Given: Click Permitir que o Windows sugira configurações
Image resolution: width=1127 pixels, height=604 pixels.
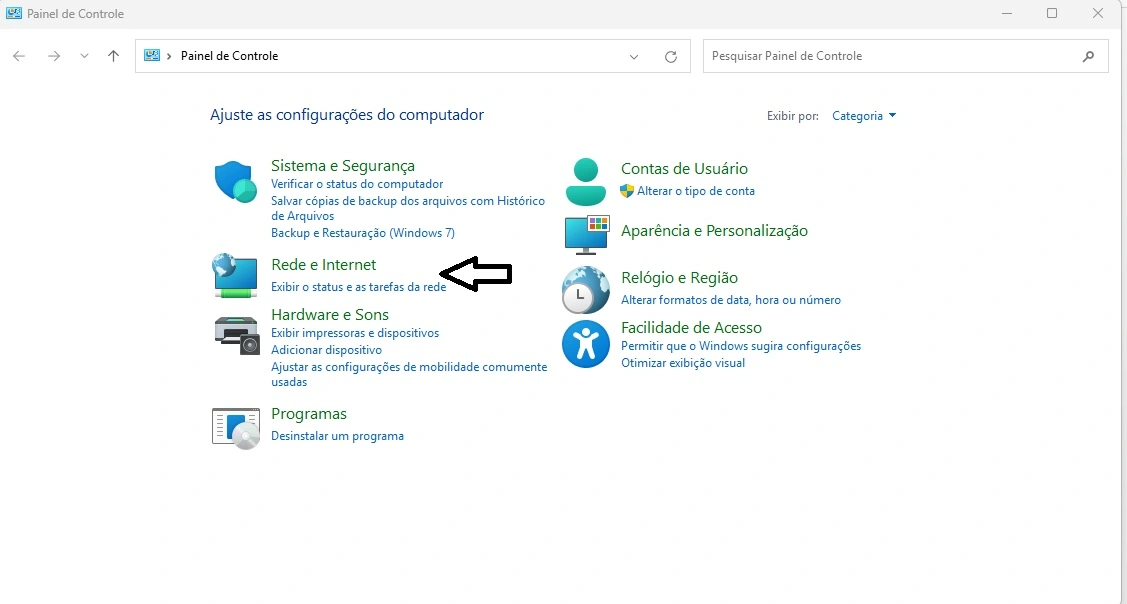Looking at the screenshot, I should tap(741, 346).
